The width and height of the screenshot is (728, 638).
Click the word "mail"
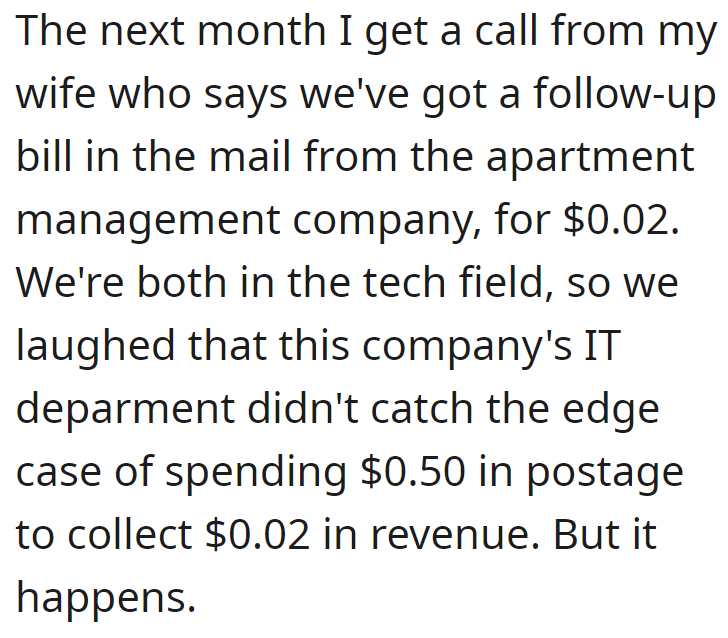coord(251,157)
